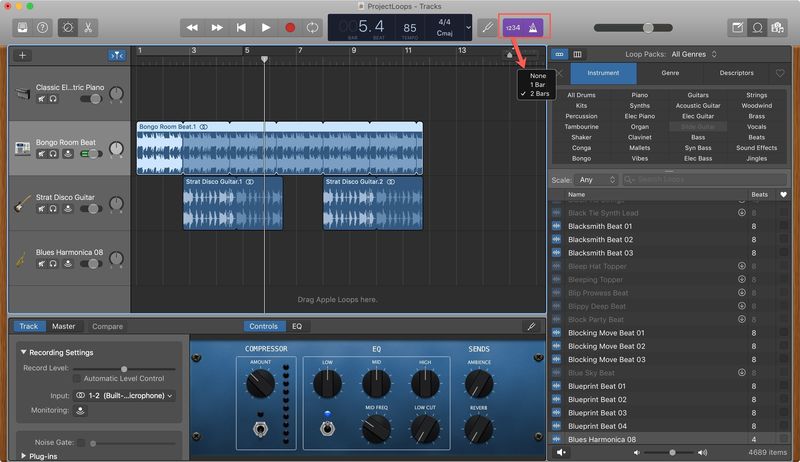Mute the Strat Disco Guitar track

(x=42, y=209)
